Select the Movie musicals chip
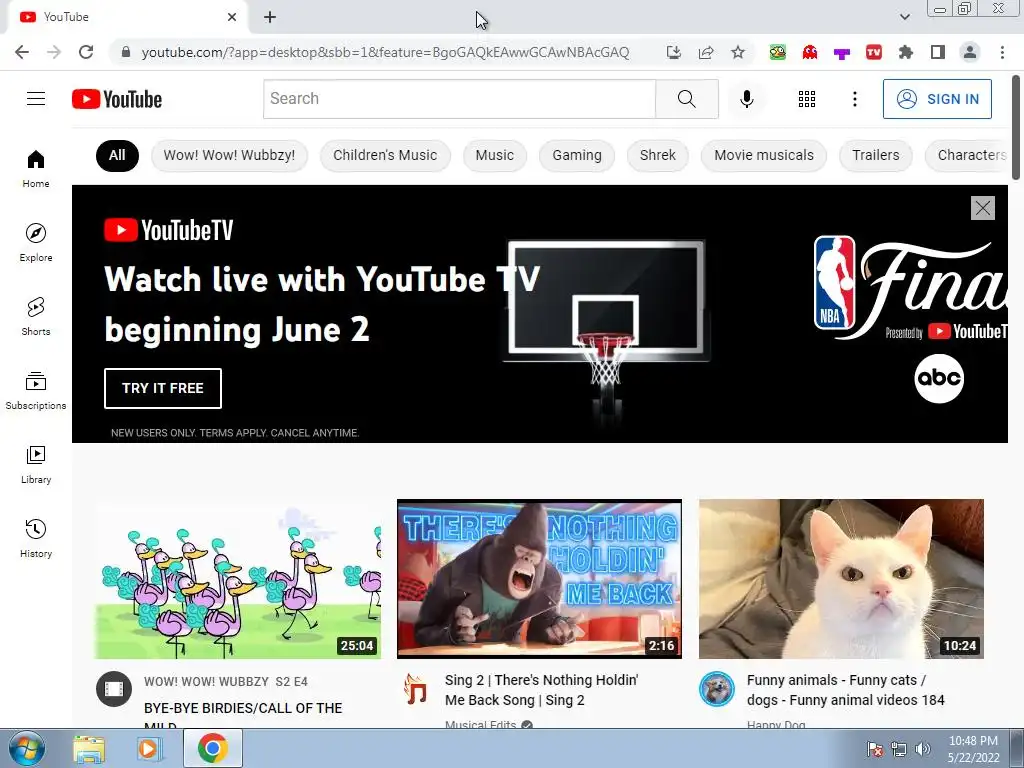Screen dimensions: 1024x768 pyautogui.click(x=763, y=155)
